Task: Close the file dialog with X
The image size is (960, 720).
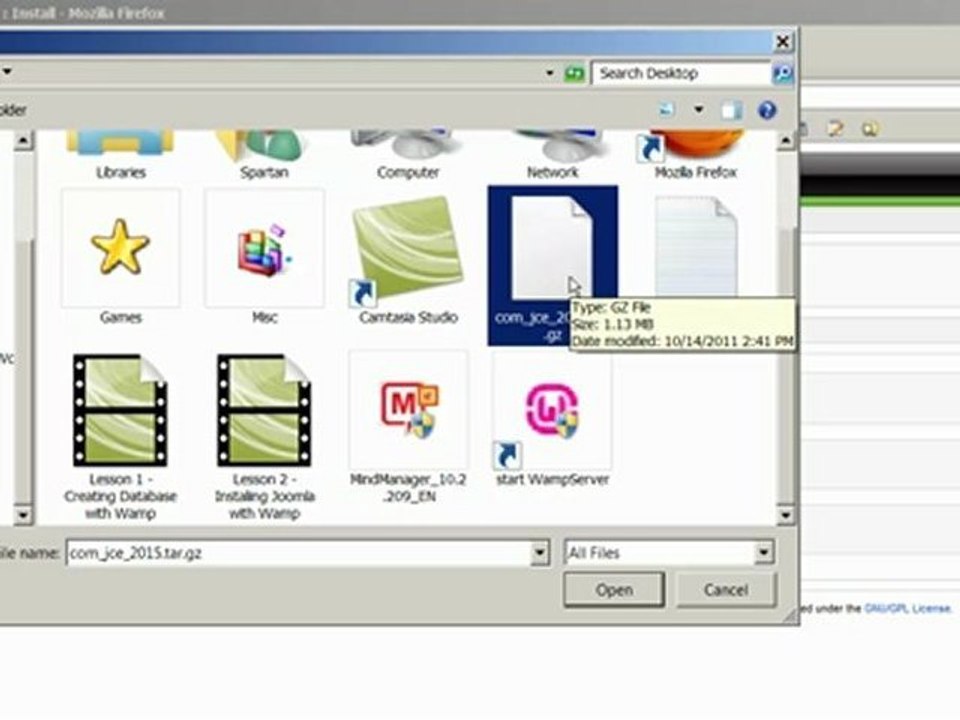Action: point(782,42)
